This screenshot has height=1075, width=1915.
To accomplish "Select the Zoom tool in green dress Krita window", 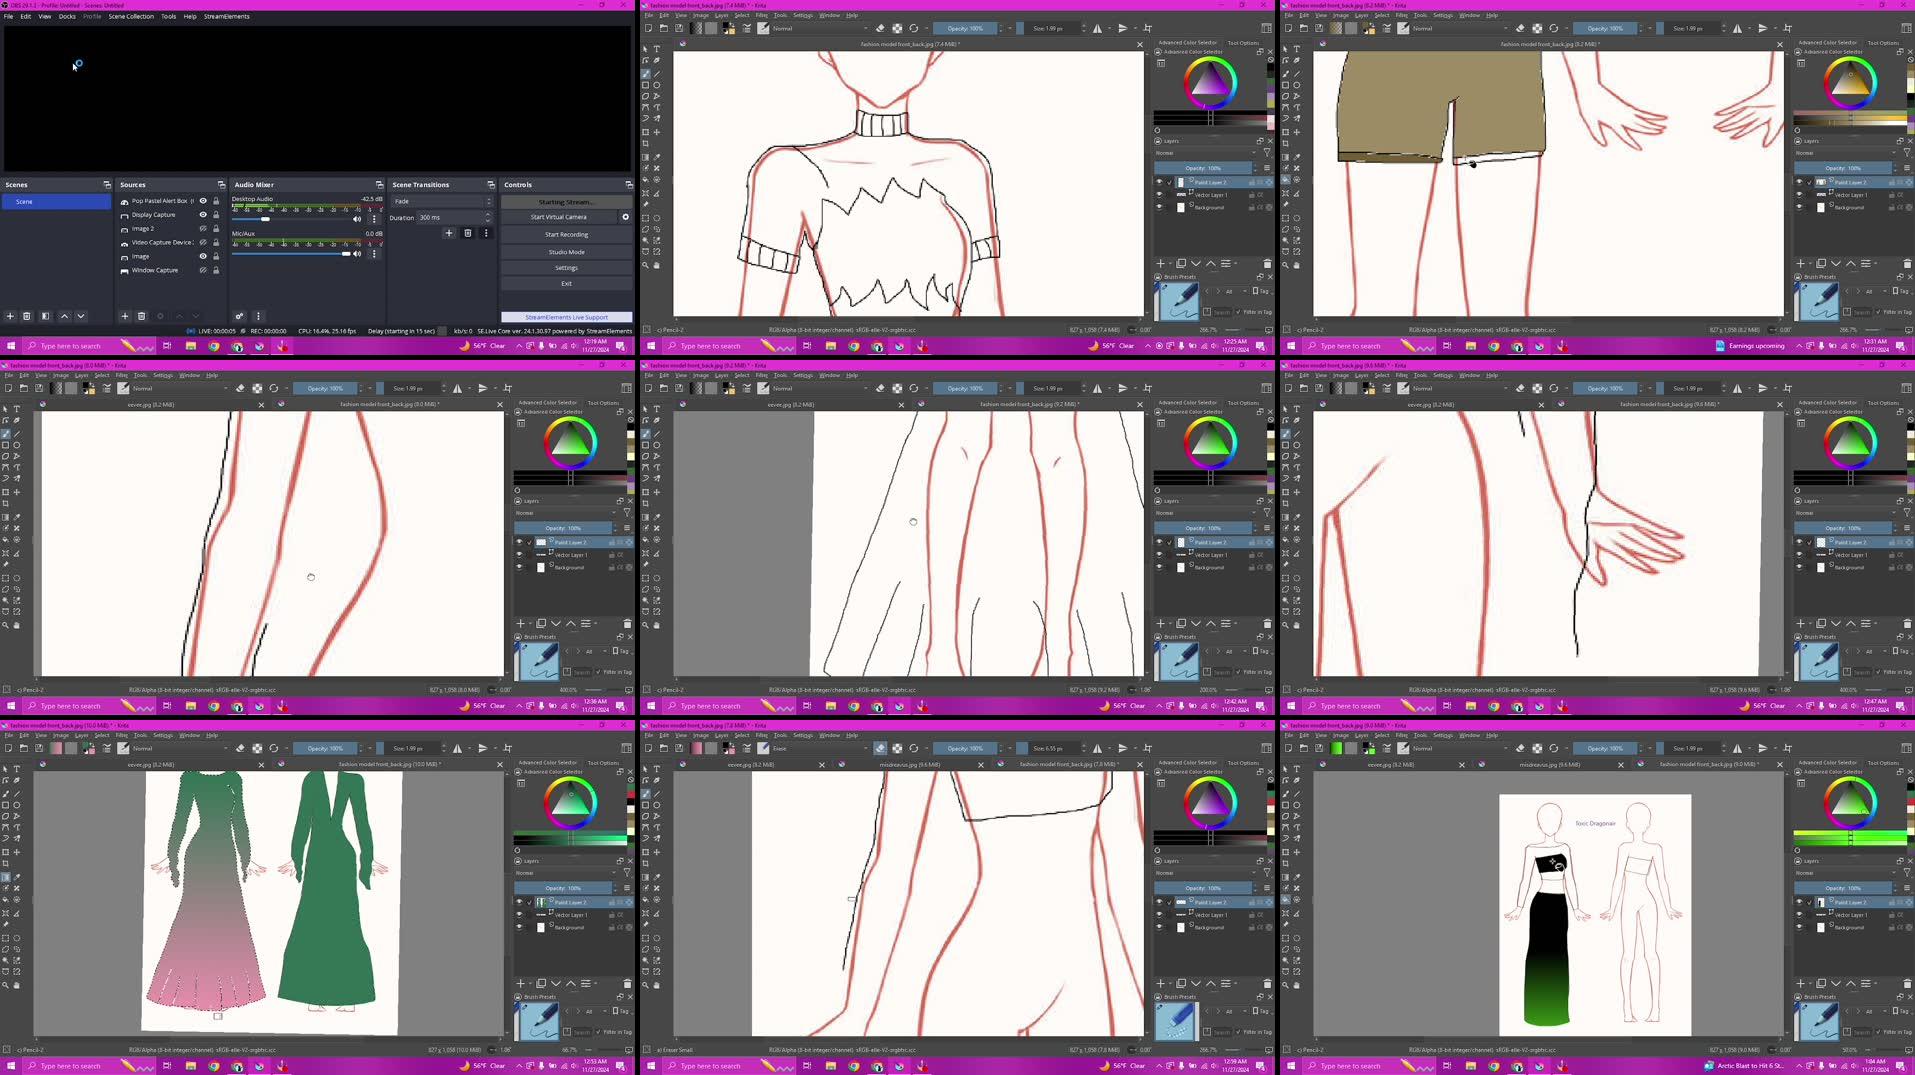I will [5, 985].
